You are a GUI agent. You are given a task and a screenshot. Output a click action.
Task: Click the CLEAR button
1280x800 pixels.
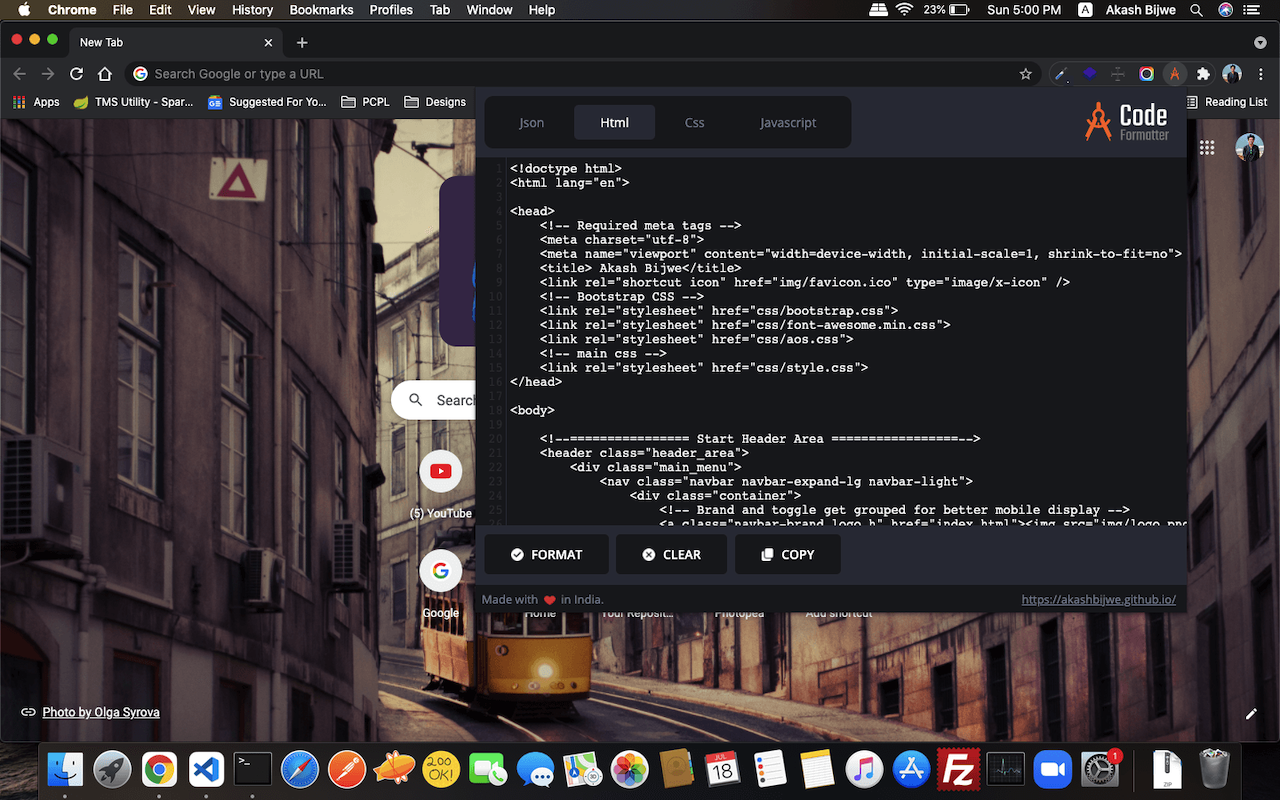pyautogui.click(x=671, y=554)
